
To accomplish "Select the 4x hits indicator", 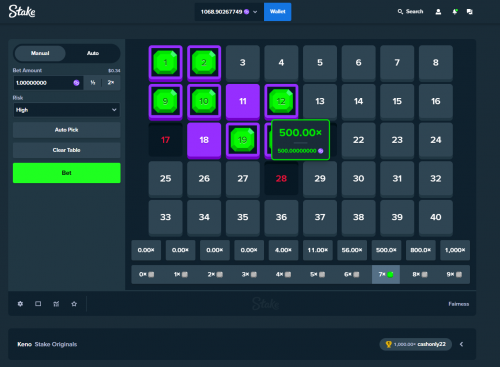I will pos(283,274).
